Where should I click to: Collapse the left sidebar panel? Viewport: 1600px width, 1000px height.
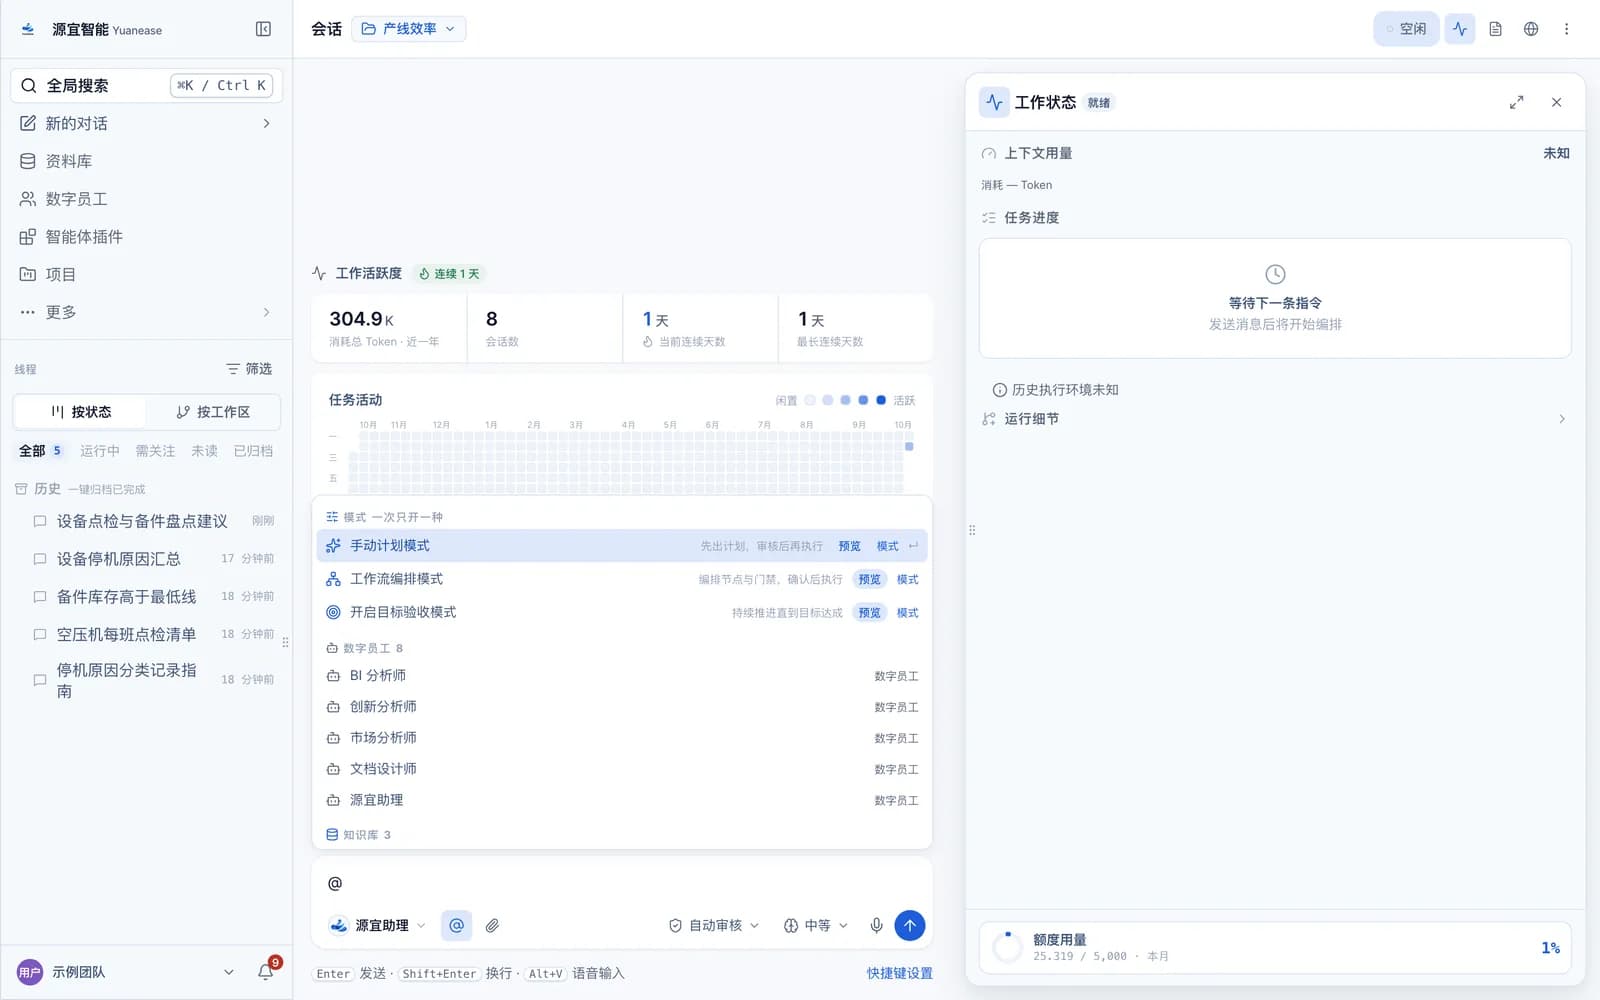click(x=263, y=29)
